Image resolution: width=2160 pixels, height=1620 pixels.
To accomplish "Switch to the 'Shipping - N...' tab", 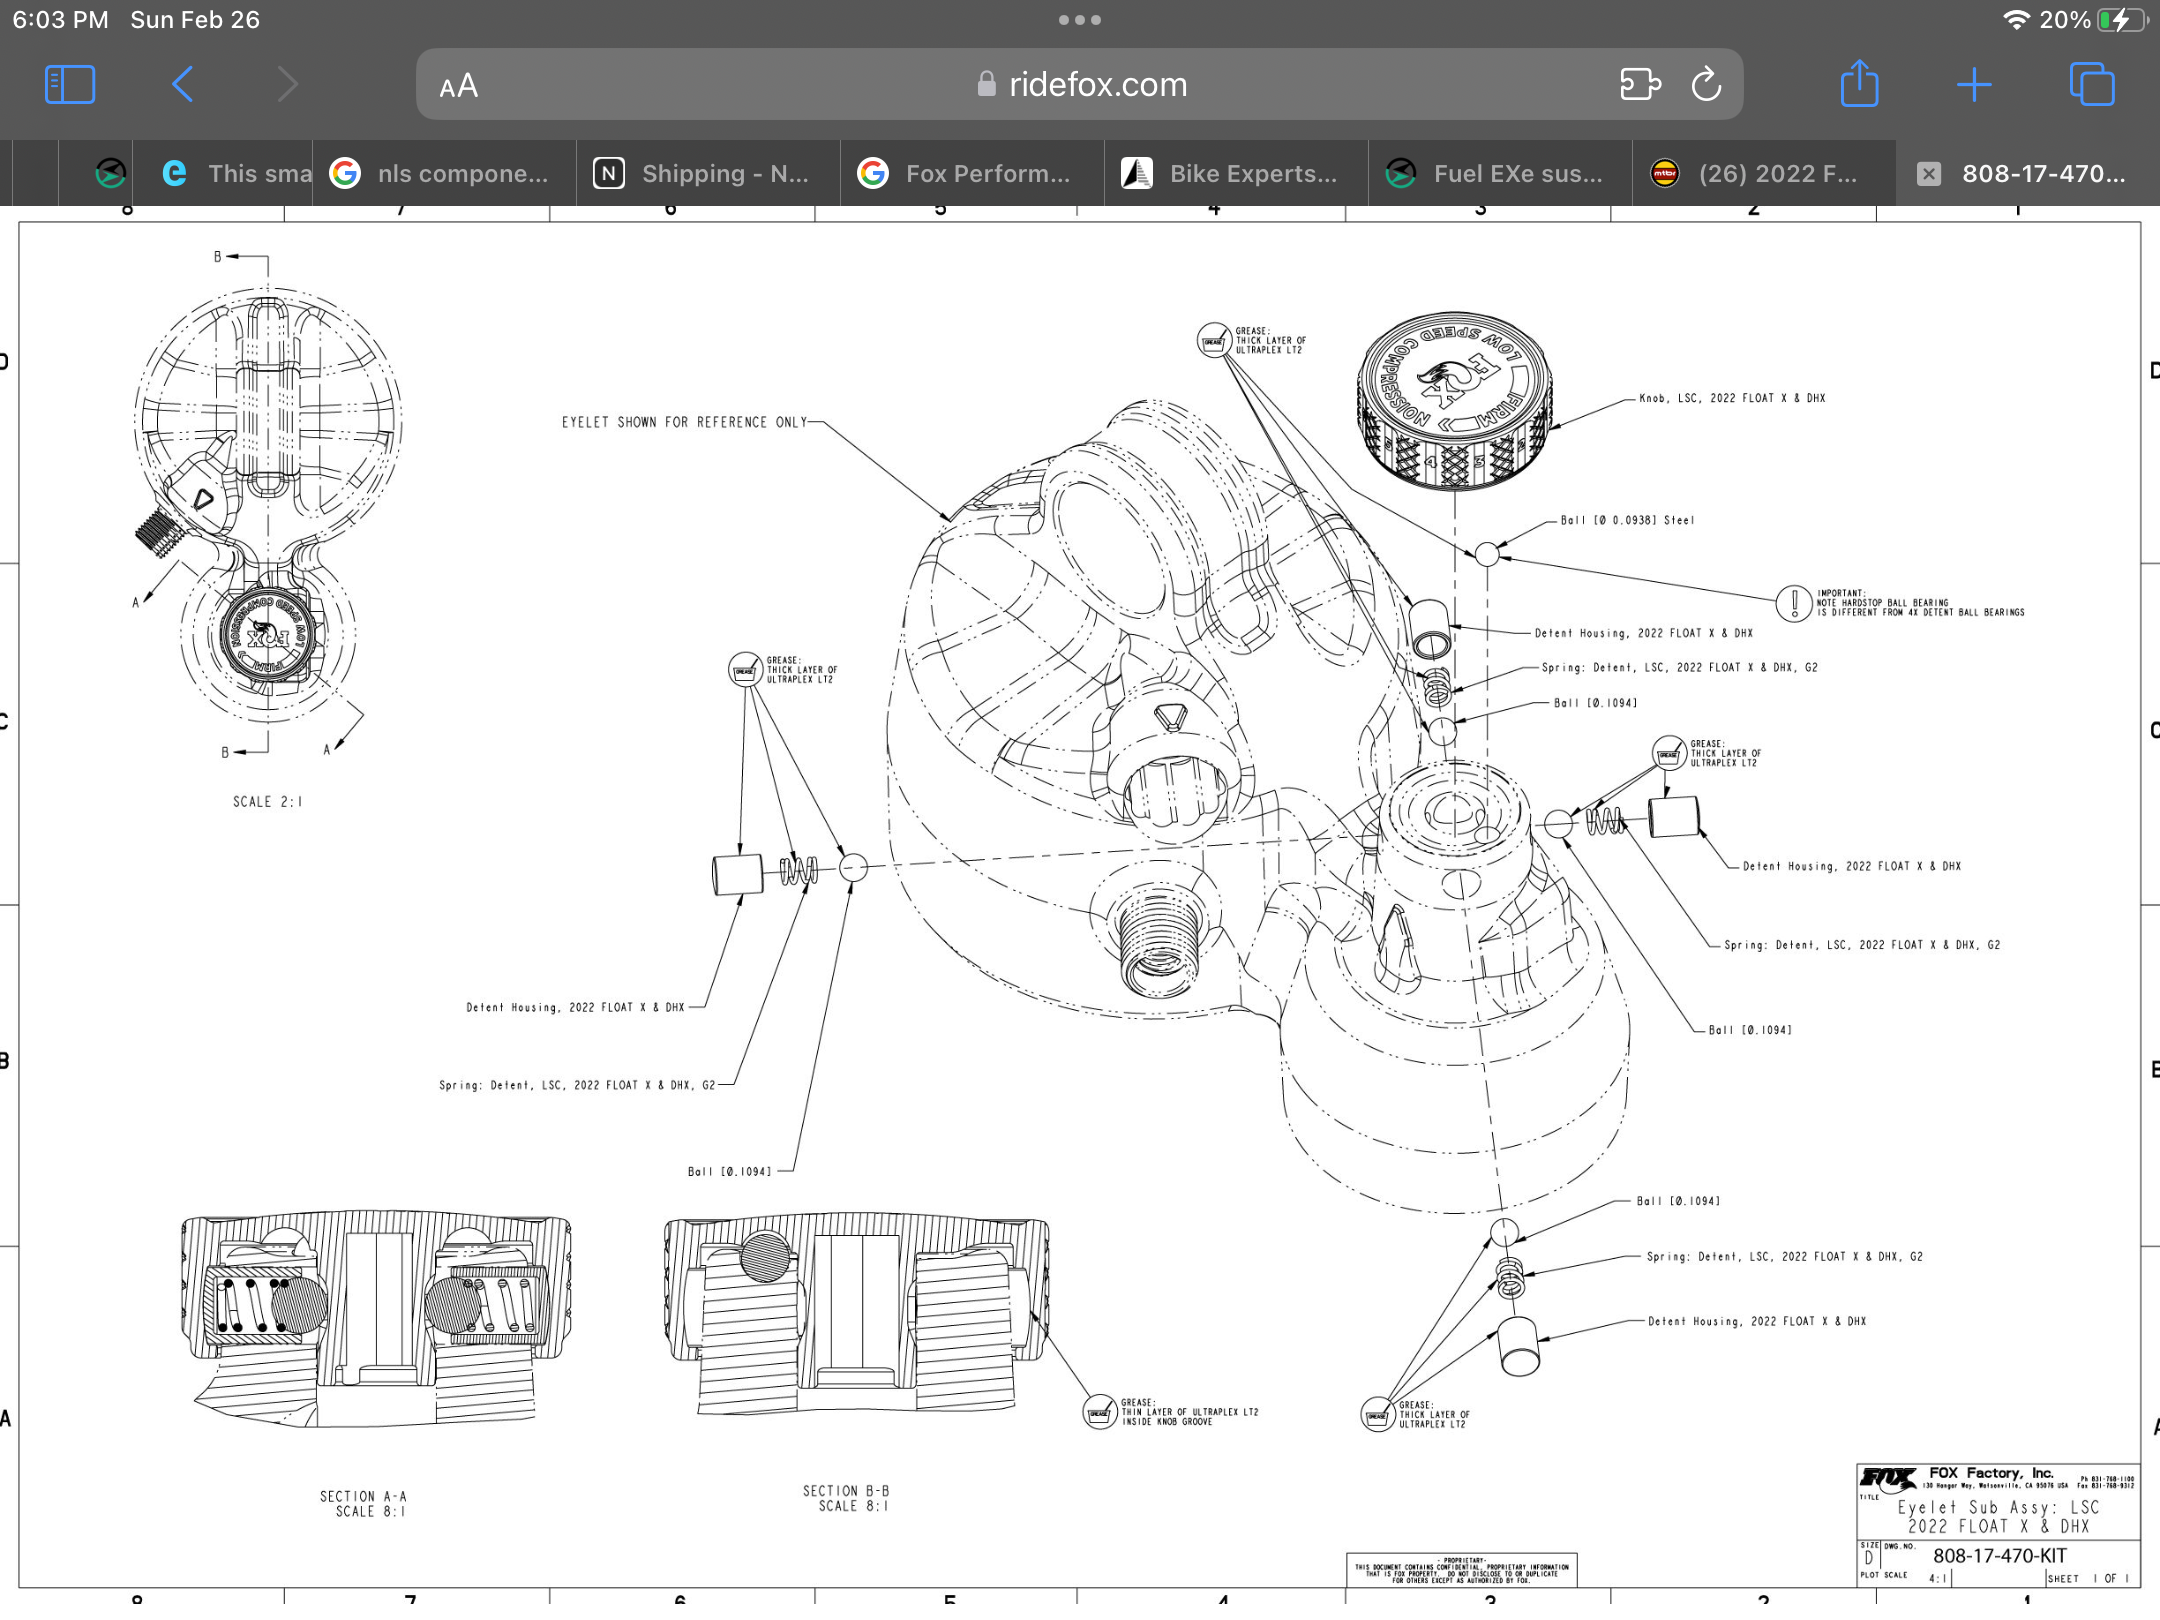I will coord(708,173).
